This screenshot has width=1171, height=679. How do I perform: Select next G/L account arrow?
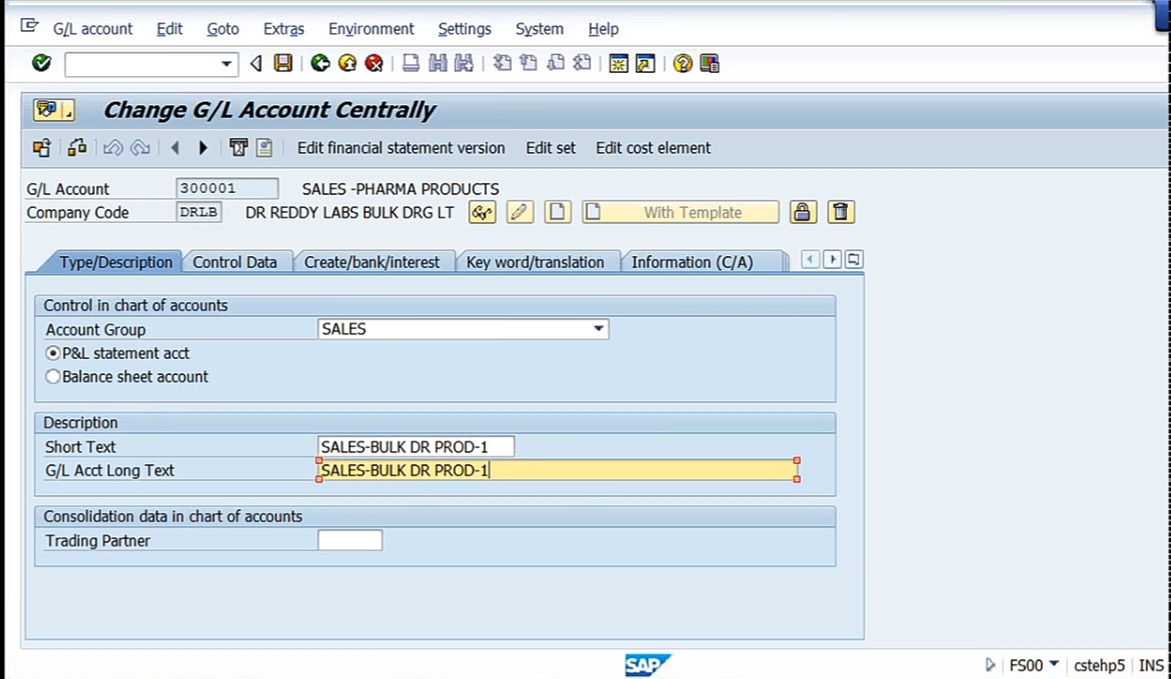click(x=202, y=148)
